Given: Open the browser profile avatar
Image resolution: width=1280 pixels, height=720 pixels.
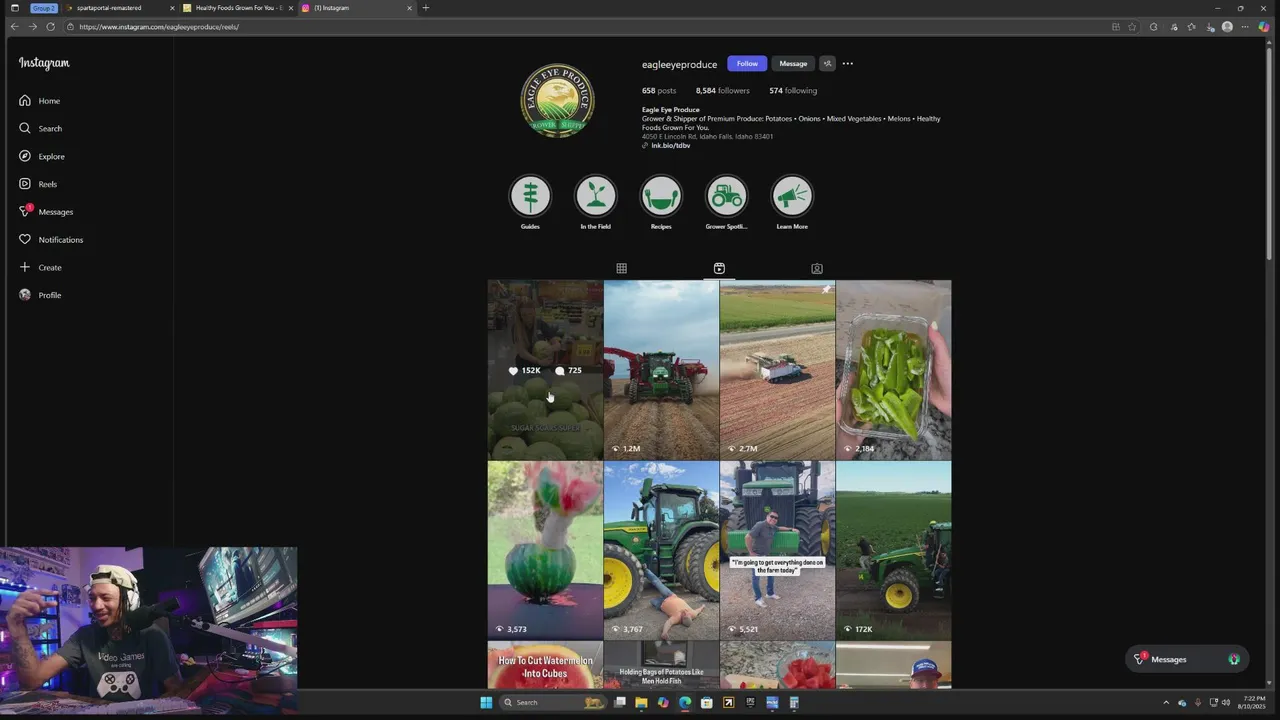Looking at the screenshot, I should (1227, 27).
